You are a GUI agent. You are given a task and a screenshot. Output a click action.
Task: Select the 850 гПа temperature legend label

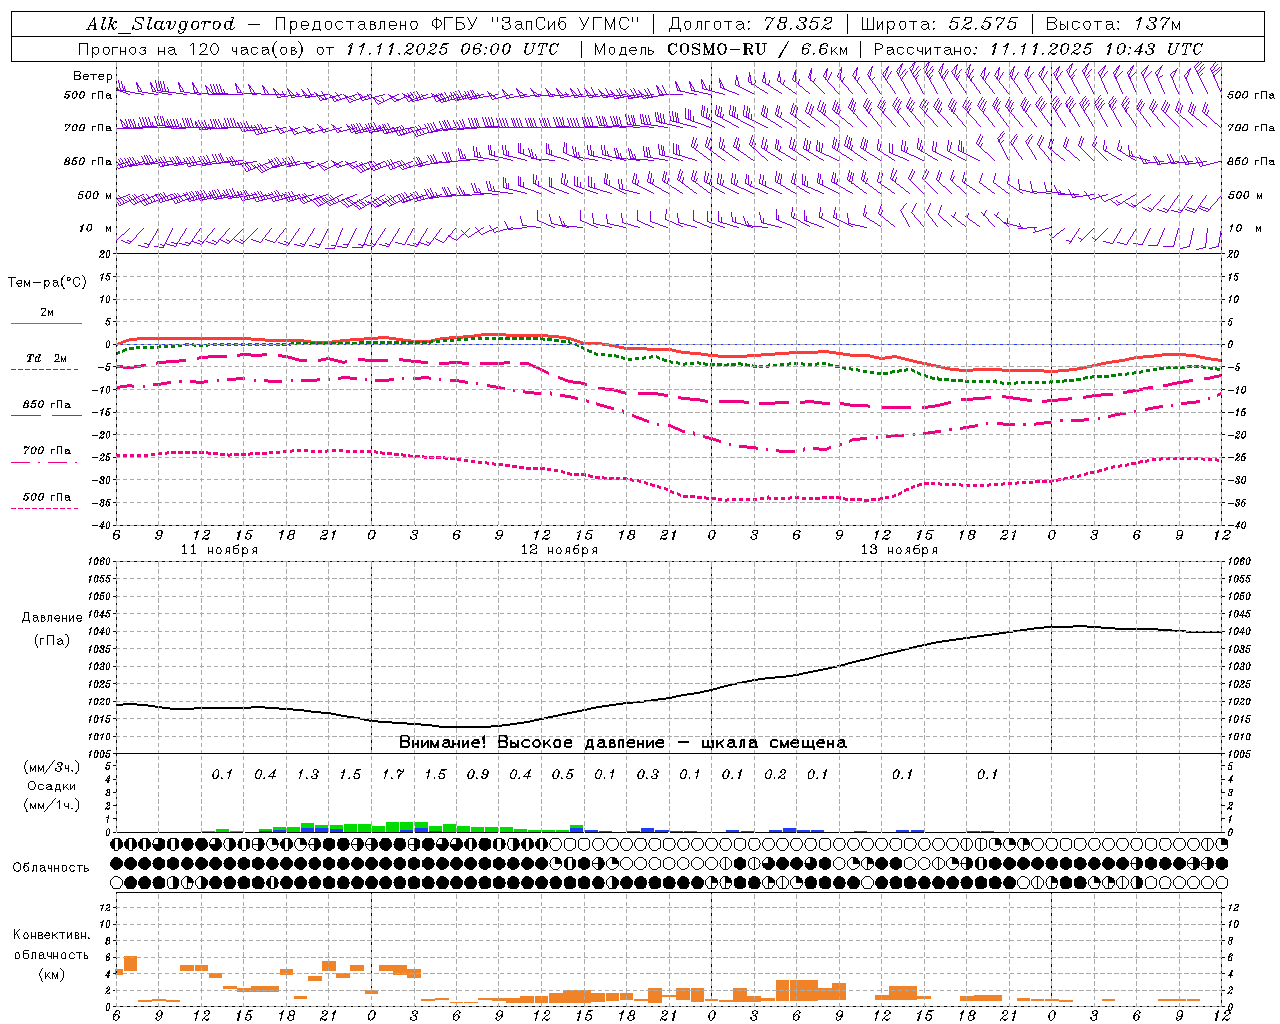[x=47, y=405]
